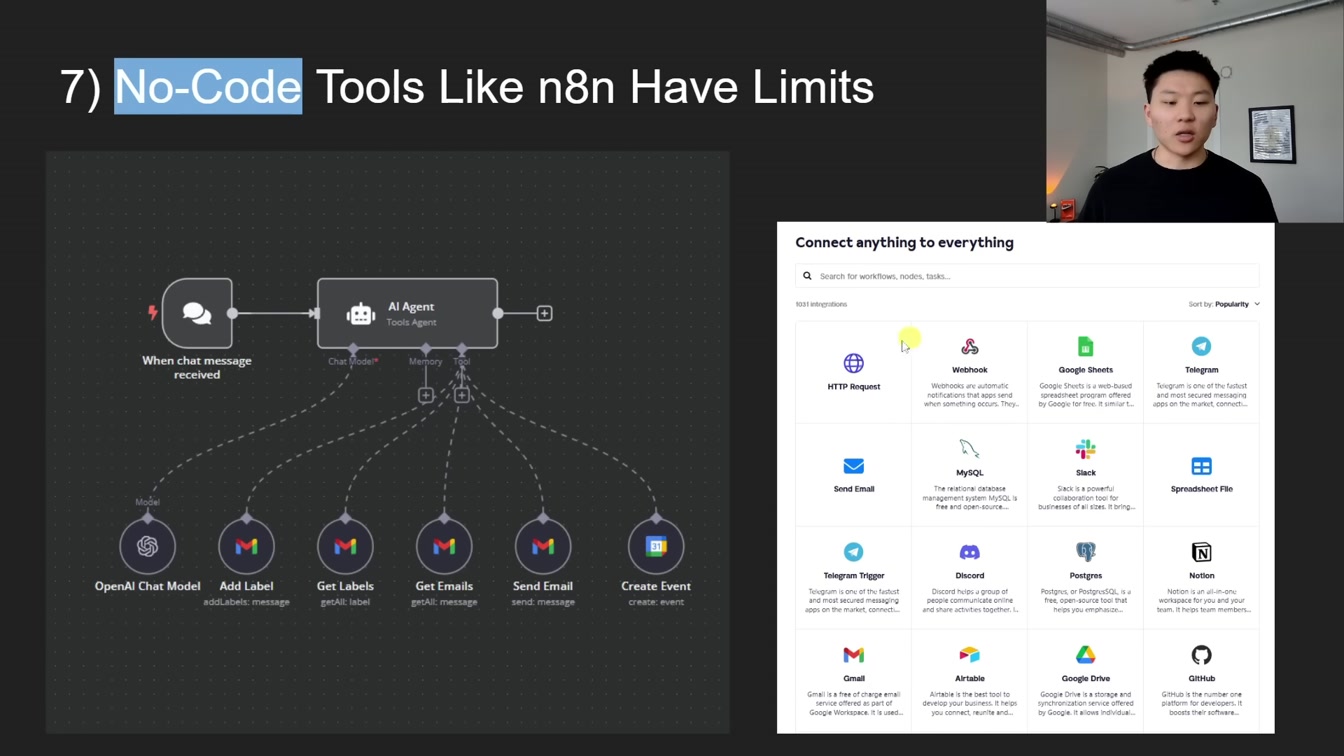Click 'Connect anything to everything' heading
Screen dimensions: 1344x756
tap(905, 242)
